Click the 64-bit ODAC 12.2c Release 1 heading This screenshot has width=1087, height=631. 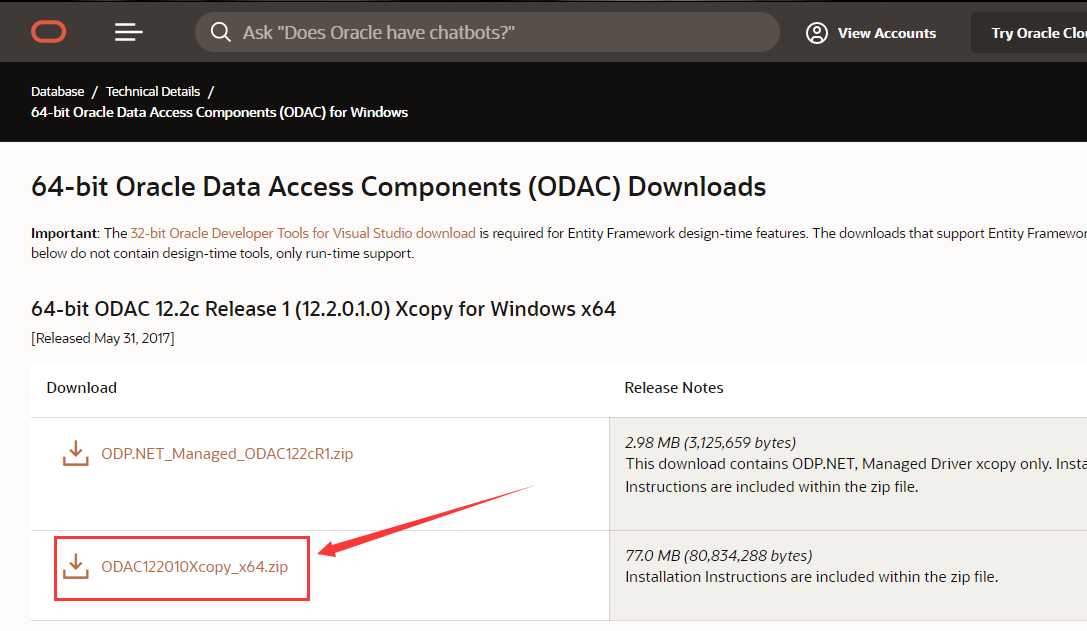(323, 309)
